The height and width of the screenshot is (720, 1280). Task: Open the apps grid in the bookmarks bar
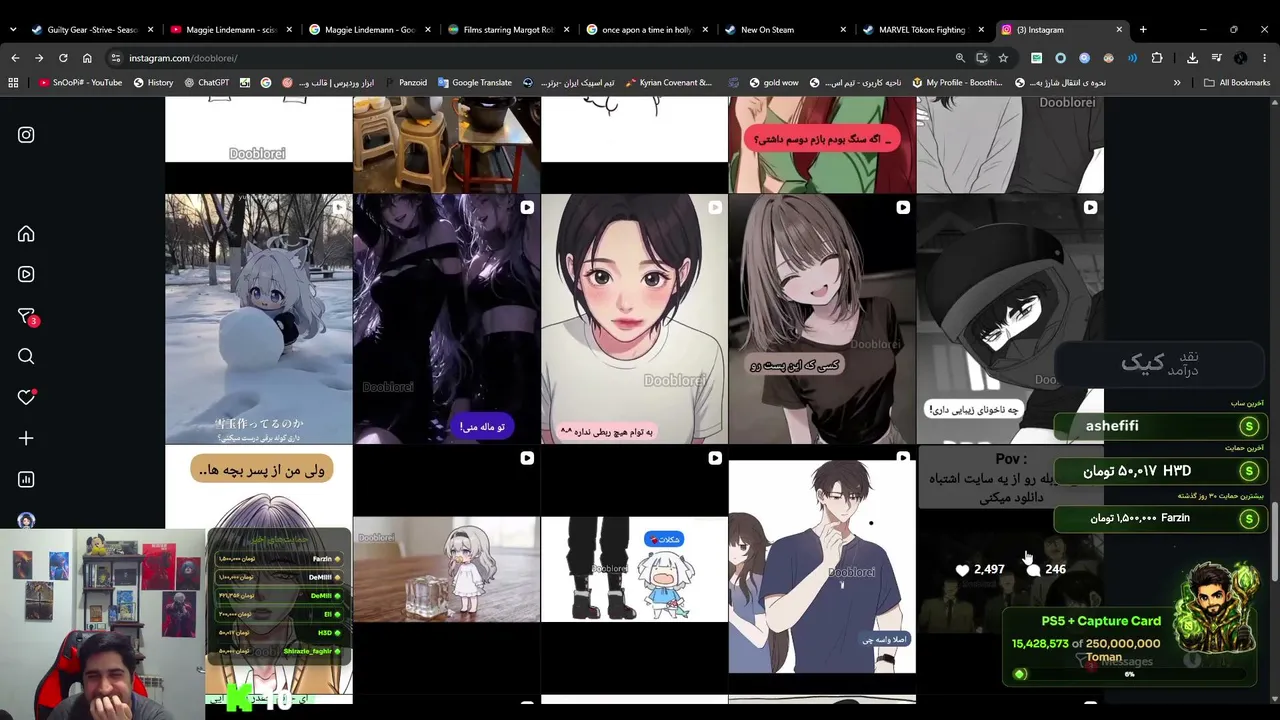click(x=13, y=83)
